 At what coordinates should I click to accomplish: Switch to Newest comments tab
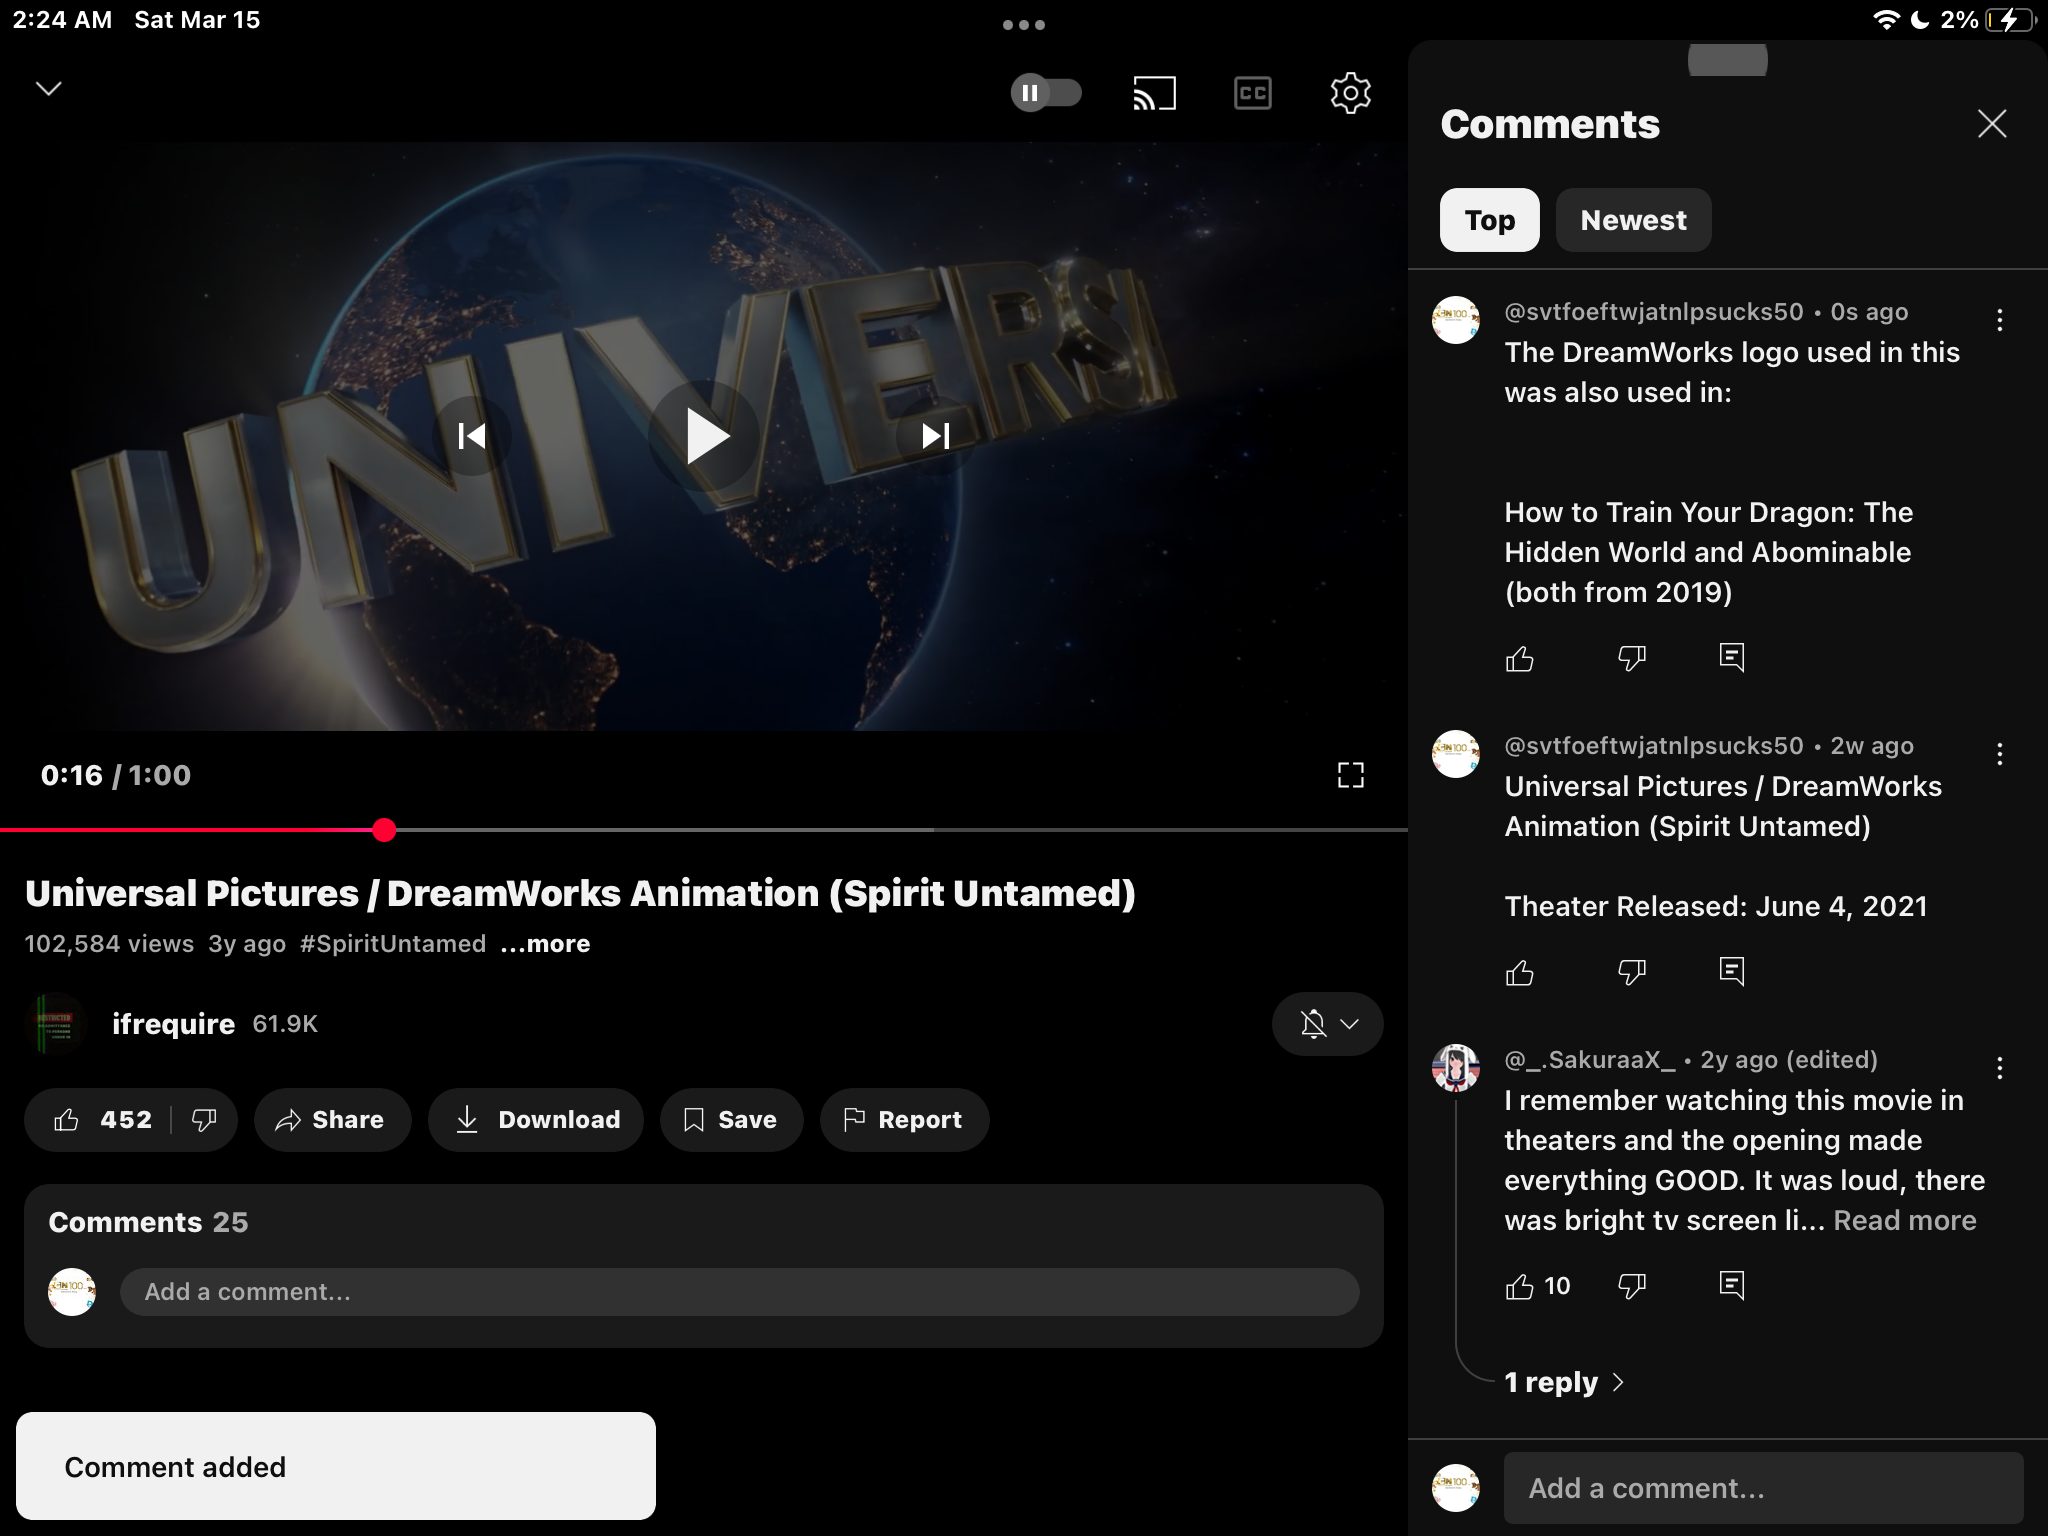coord(1633,220)
